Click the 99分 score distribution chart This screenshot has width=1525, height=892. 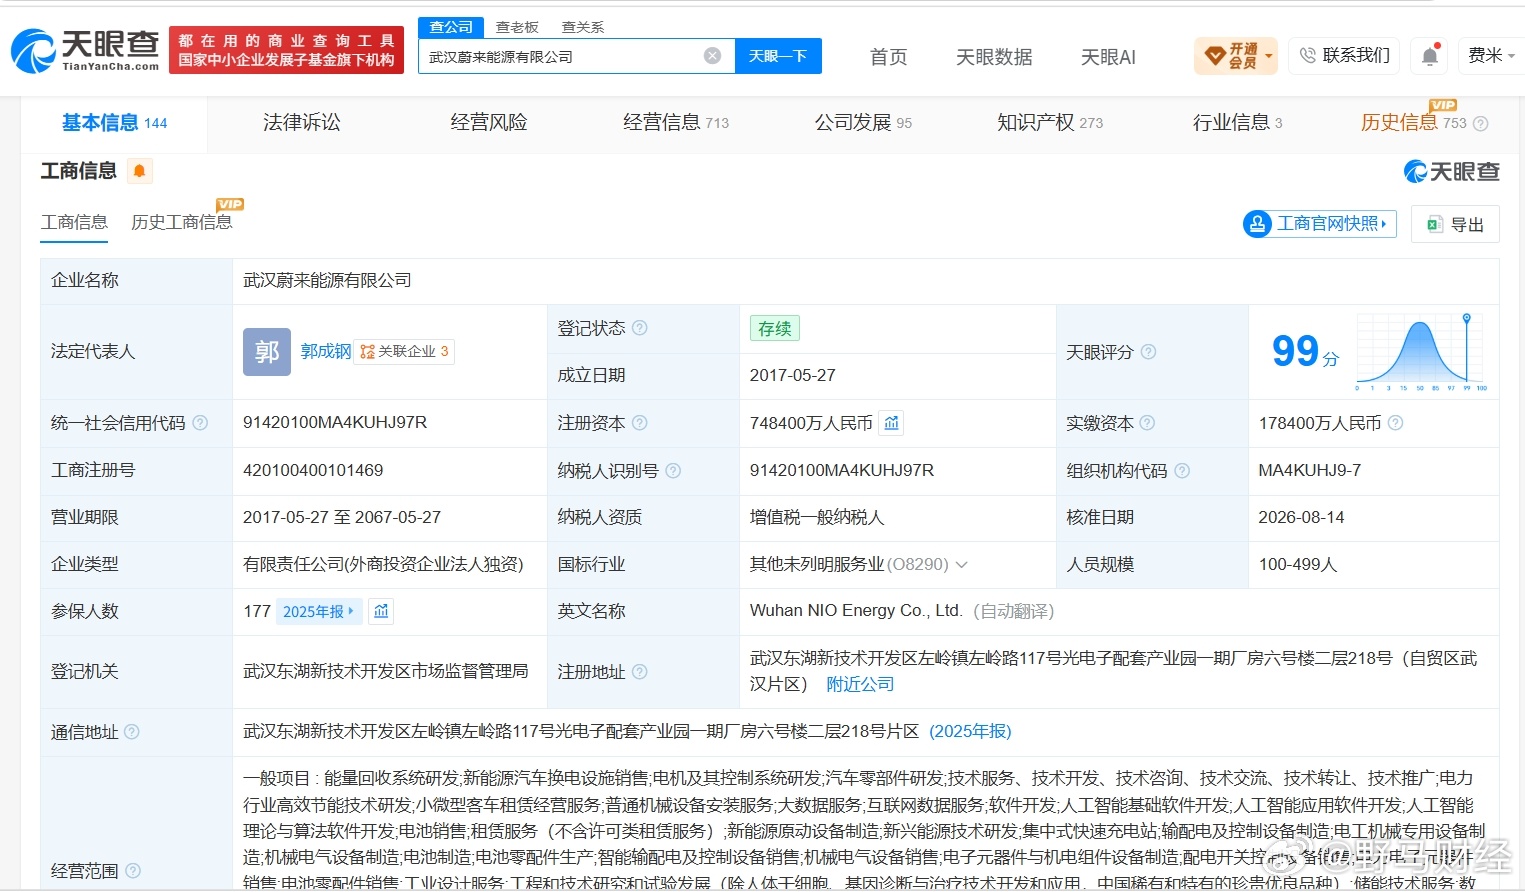[x=1421, y=351]
